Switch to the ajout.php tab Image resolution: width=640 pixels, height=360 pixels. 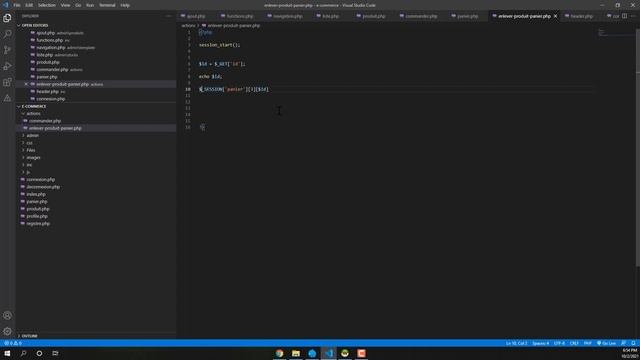196,16
